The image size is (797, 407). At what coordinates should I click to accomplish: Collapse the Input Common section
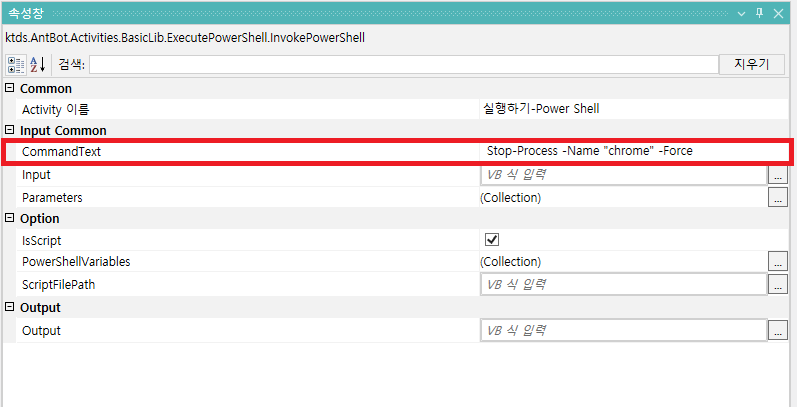click(9, 130)
